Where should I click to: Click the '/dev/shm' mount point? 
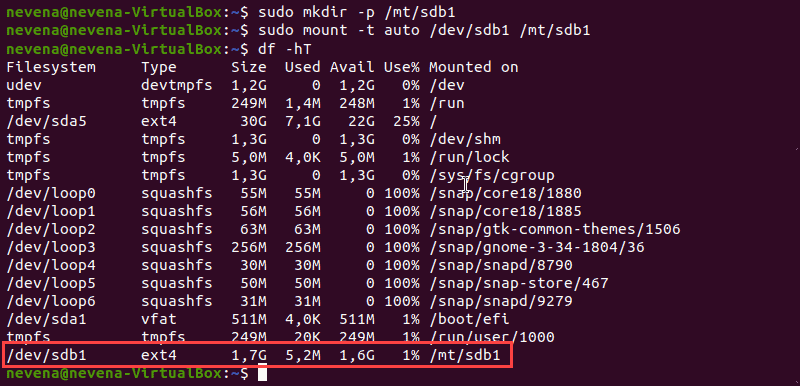pyautogui.click(x=465, y=139)
